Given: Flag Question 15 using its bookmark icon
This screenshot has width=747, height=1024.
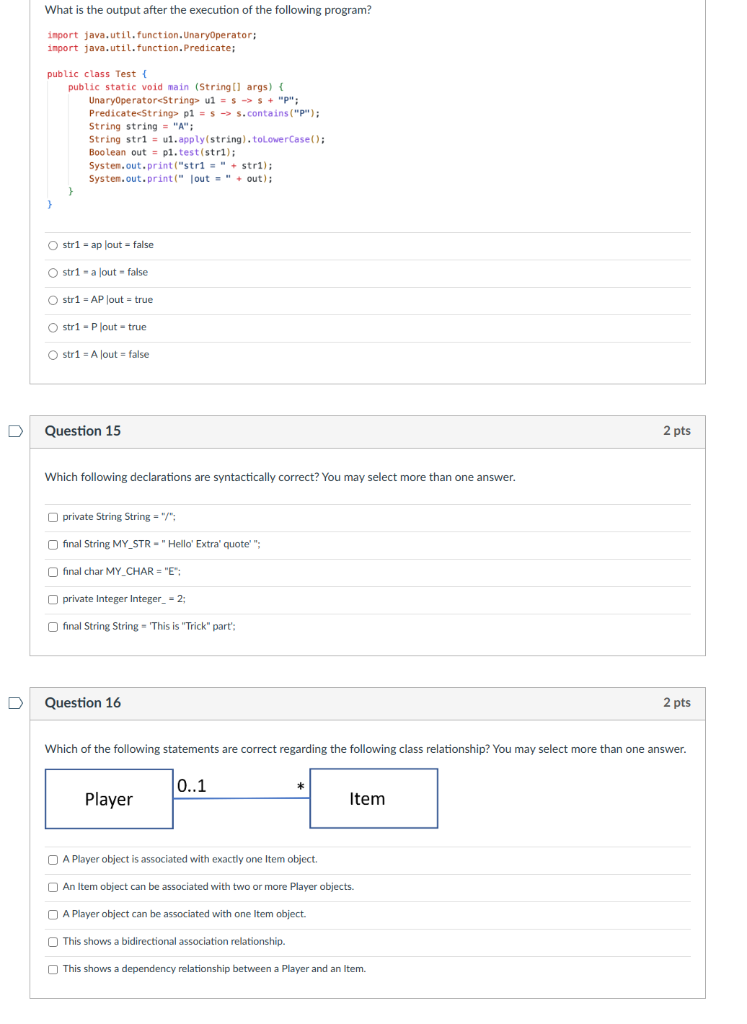Looking at the screenshot, I should coord(14,430).
